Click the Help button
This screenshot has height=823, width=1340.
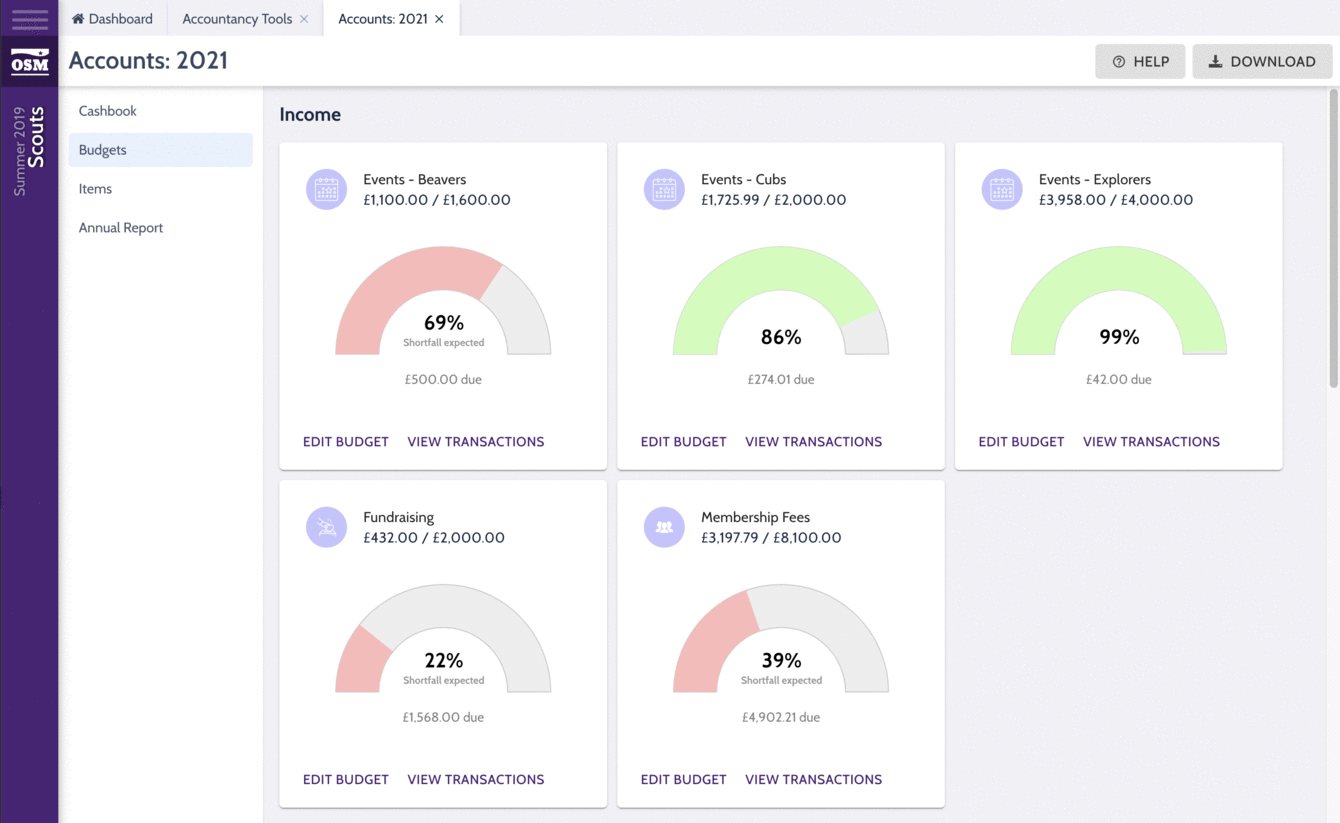tap(1140, 61)
